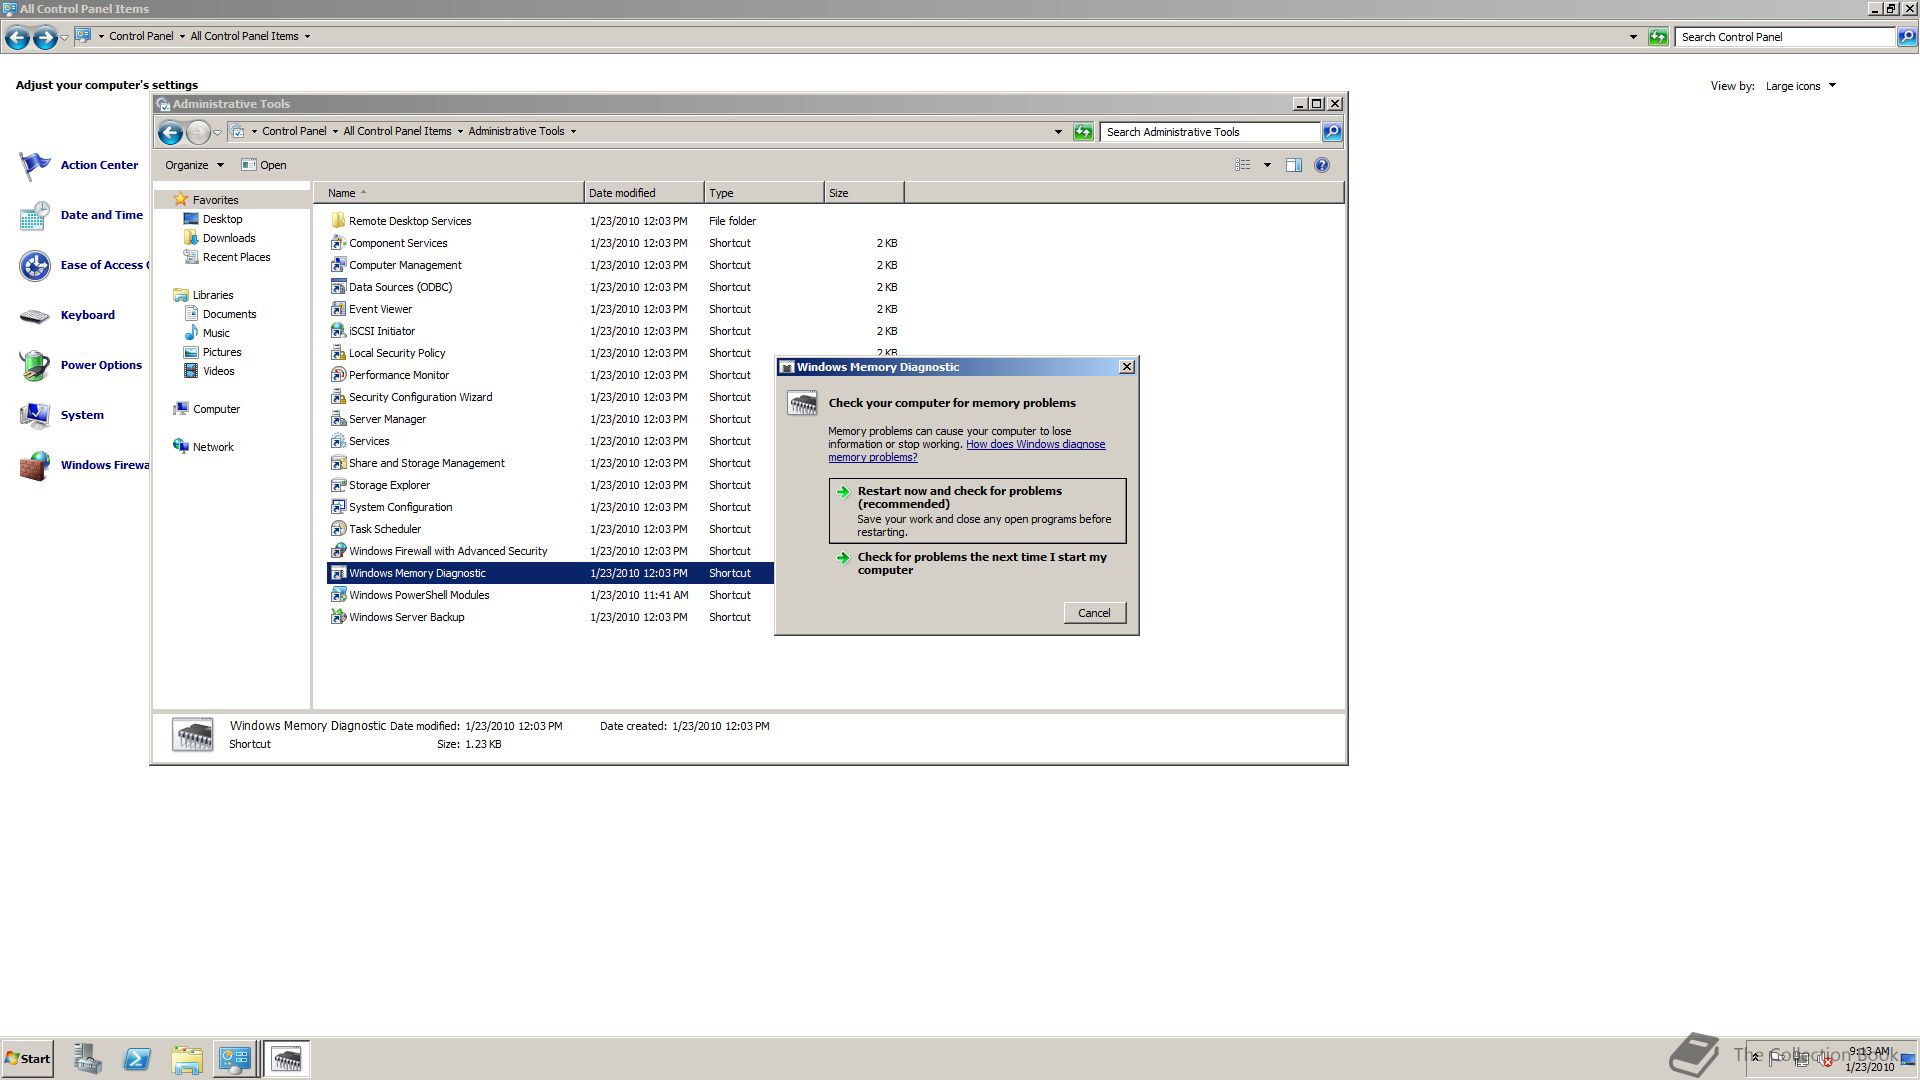Select Desktop in the navigation pane

222,219
